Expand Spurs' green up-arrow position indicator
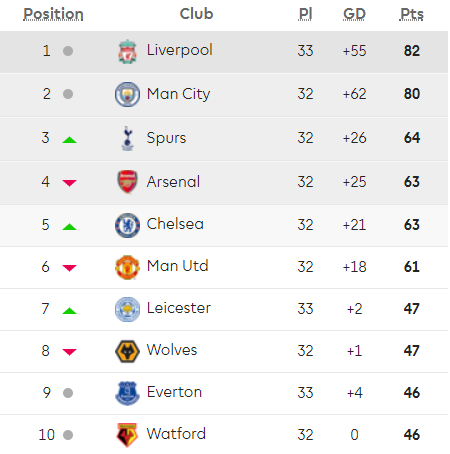 click(70, 140)
